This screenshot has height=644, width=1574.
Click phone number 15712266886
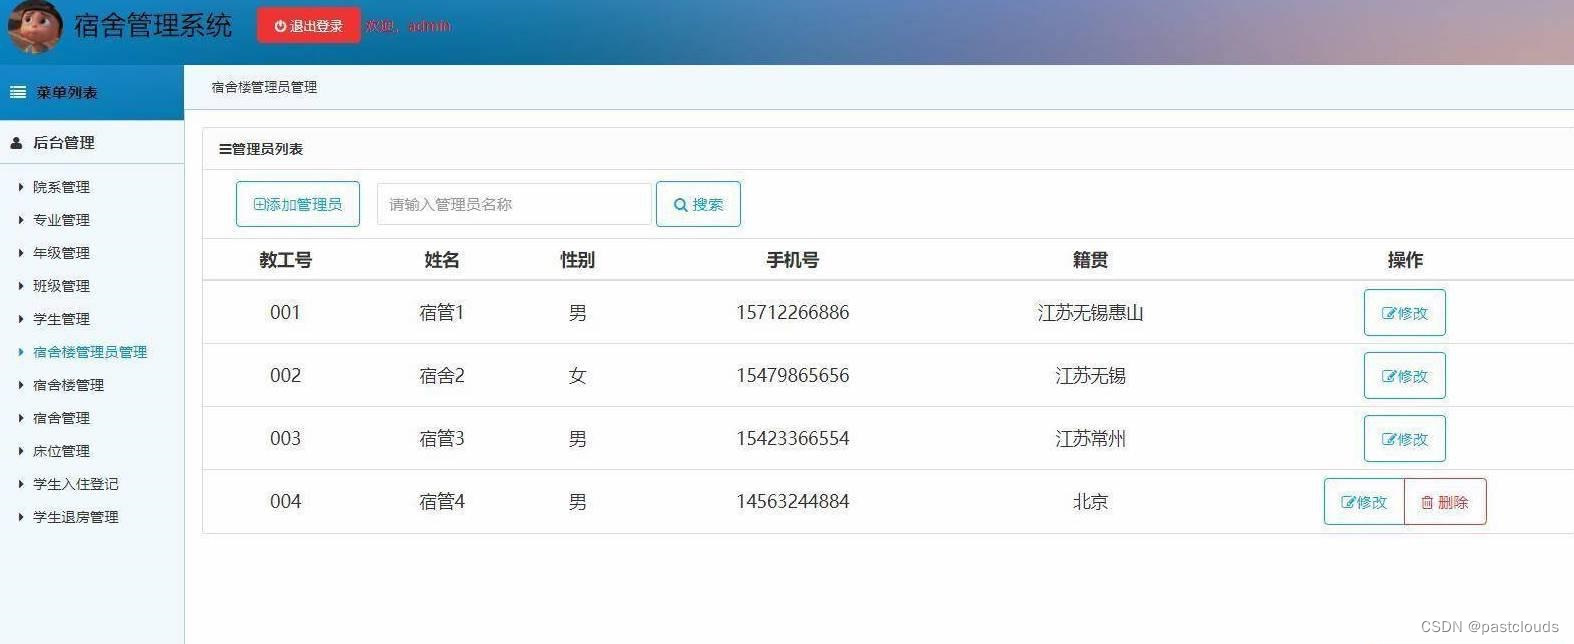[792, 313]
